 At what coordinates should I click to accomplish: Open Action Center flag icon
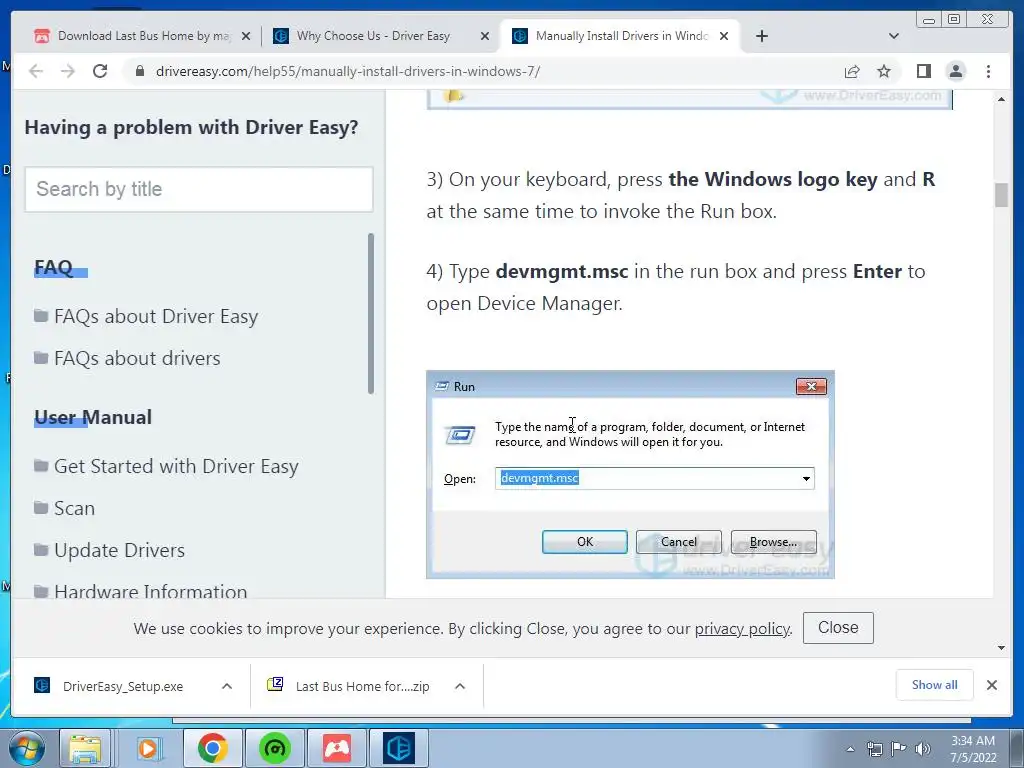click(x=899, y=749)
